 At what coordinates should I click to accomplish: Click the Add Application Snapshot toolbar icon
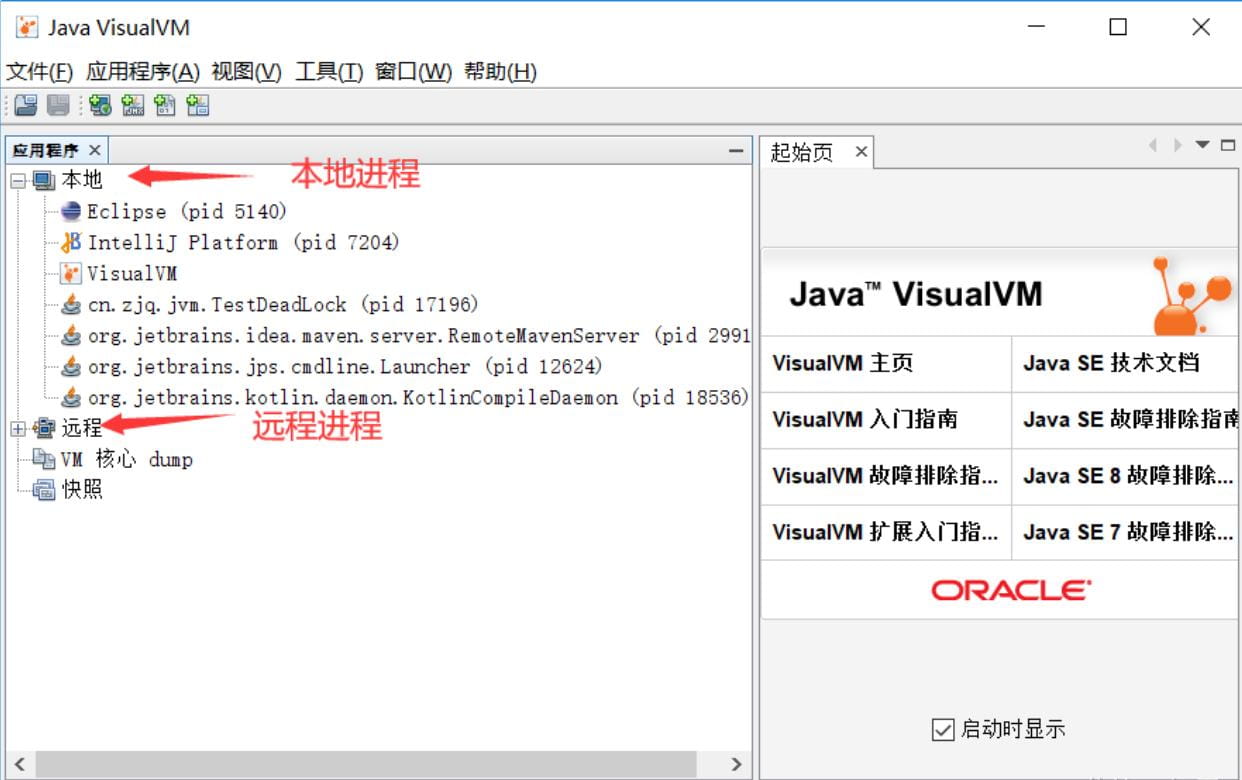pyautogui.click(x=198, y=105)
